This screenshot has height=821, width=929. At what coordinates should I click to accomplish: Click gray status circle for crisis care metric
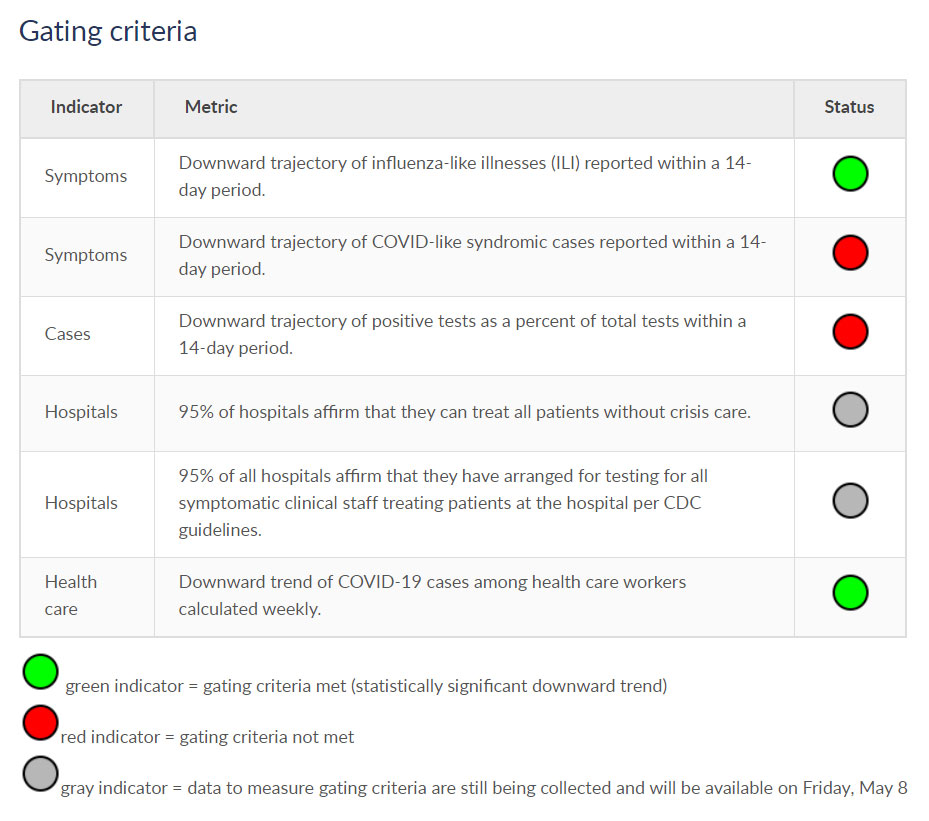click(850, 410)
